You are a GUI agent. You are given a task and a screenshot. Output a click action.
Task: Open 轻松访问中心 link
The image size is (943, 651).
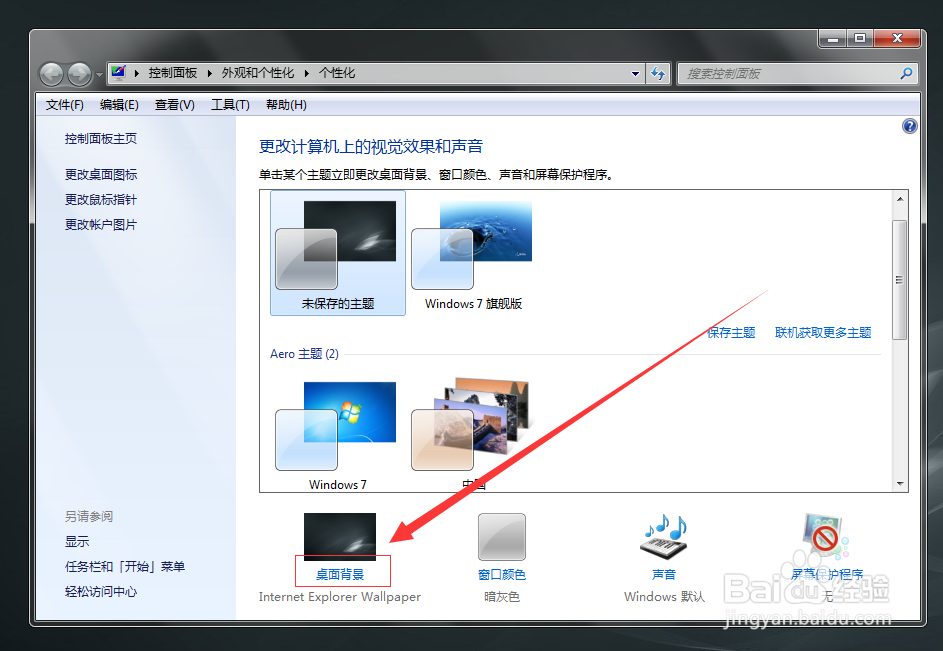[x=100, y=592]
